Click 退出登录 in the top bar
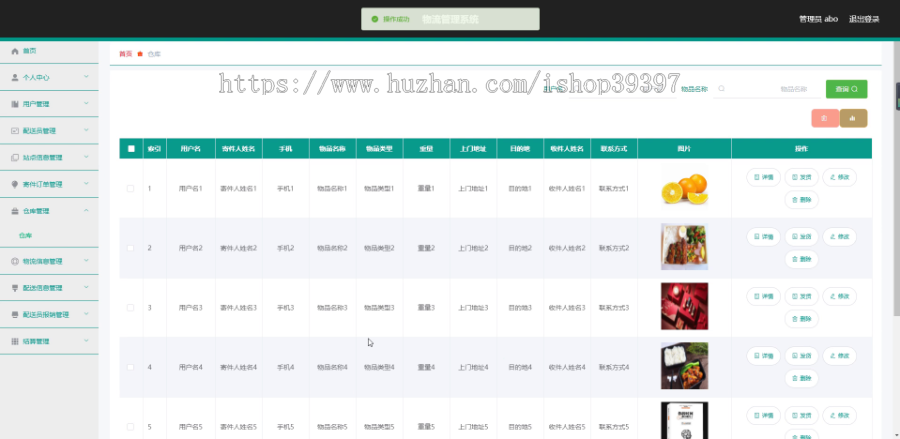Screen dimensions: 900x439 tap(864, 19)
